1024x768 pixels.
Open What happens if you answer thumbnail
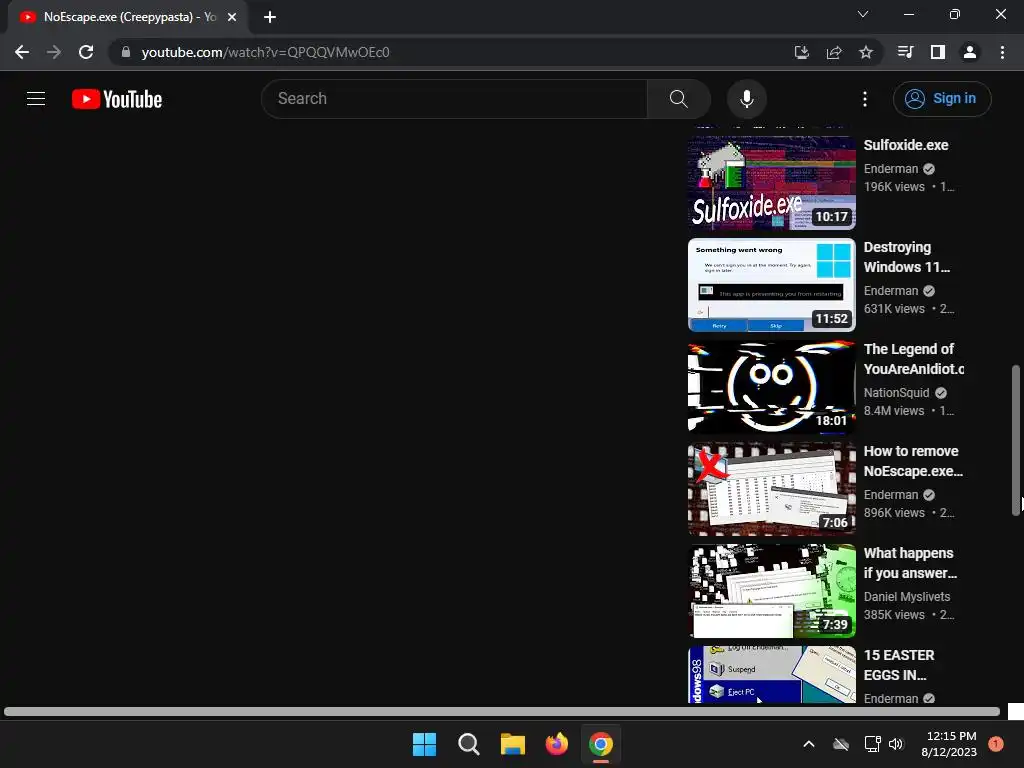tap(771, 590)
